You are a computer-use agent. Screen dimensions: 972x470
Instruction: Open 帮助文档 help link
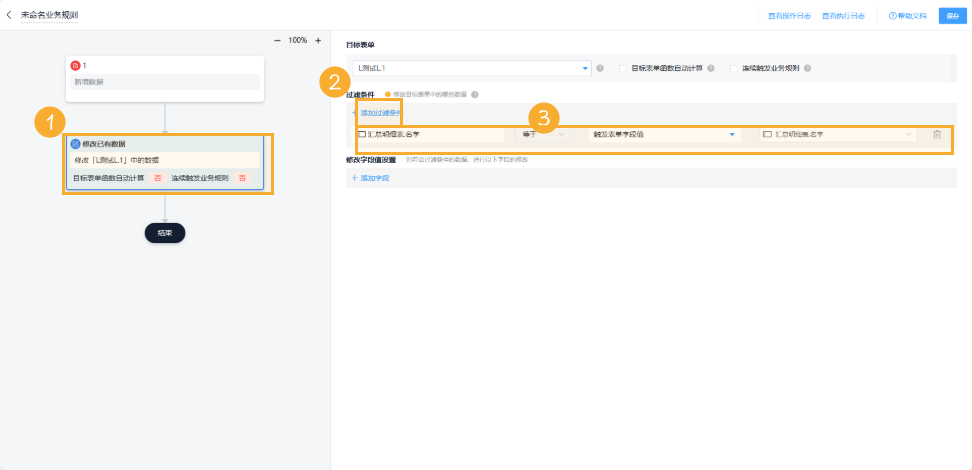tap(908, 16)
